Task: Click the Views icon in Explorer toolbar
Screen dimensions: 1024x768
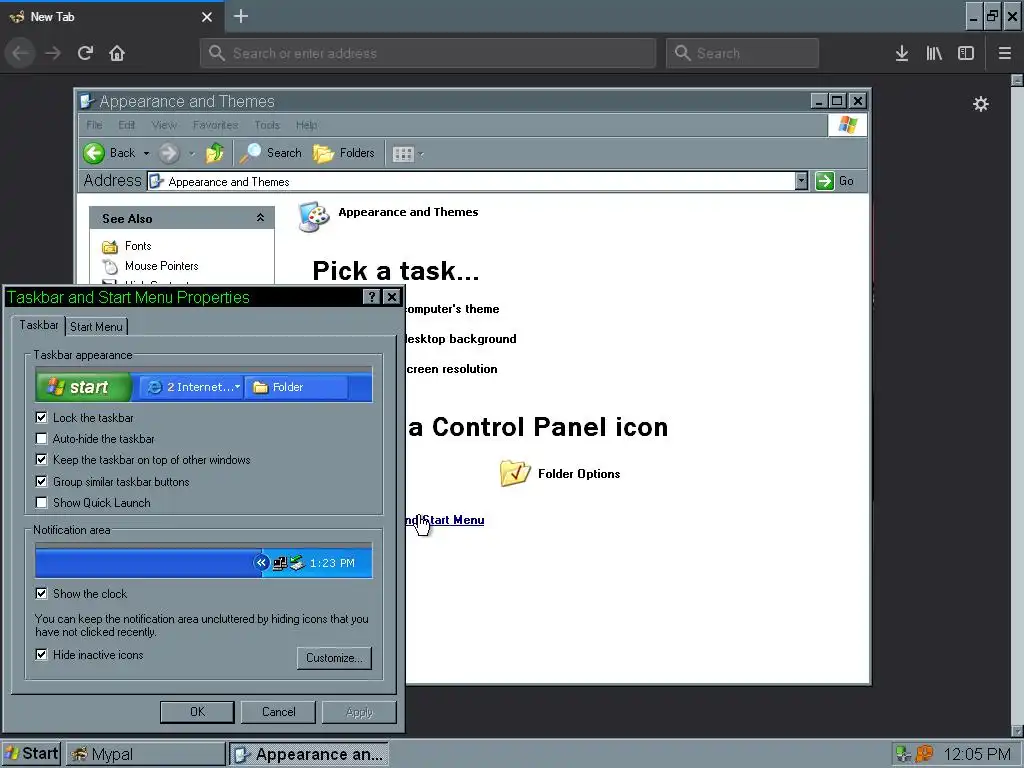Action: coord(403,154)
